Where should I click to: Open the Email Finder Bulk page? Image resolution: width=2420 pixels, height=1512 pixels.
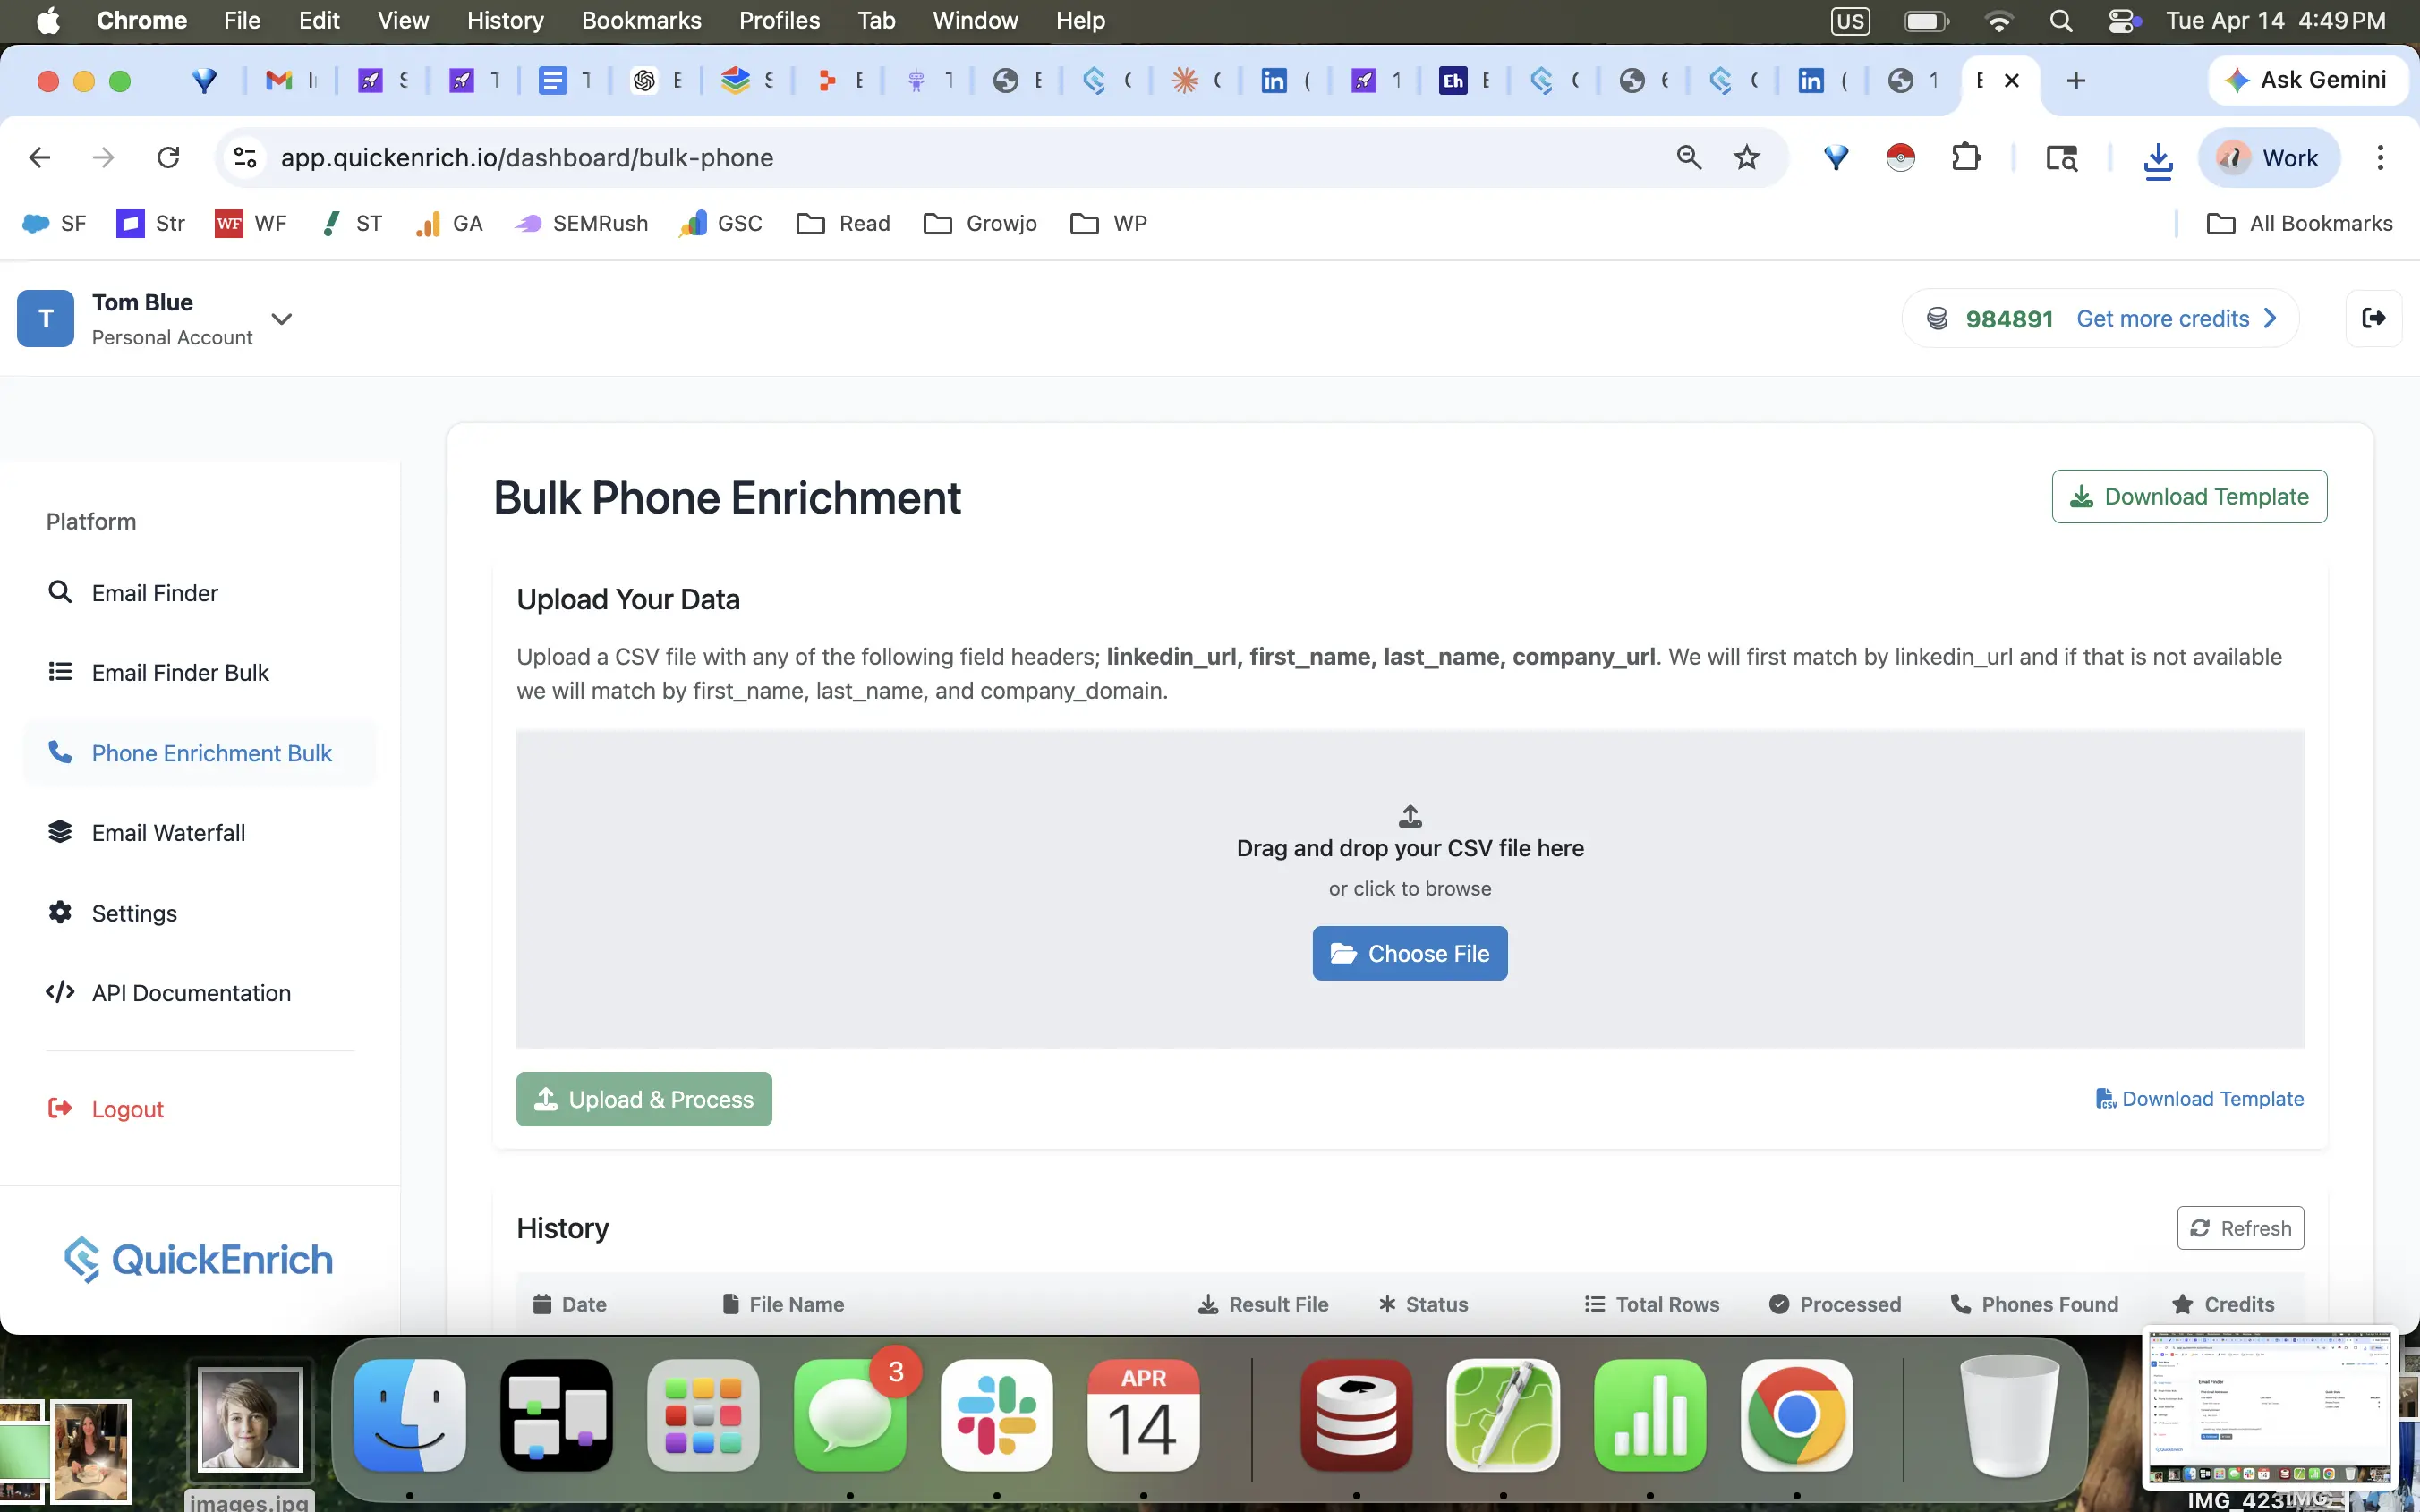tap(180, 673)
